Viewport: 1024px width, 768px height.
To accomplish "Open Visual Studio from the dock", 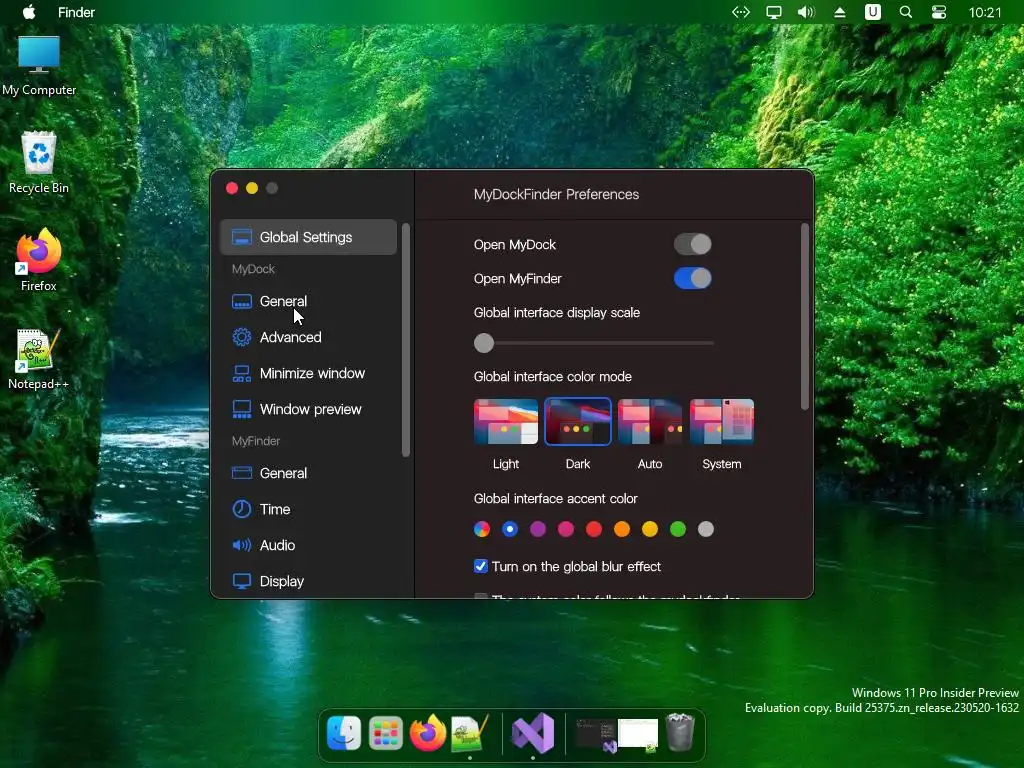I will [x=533, y=733].
